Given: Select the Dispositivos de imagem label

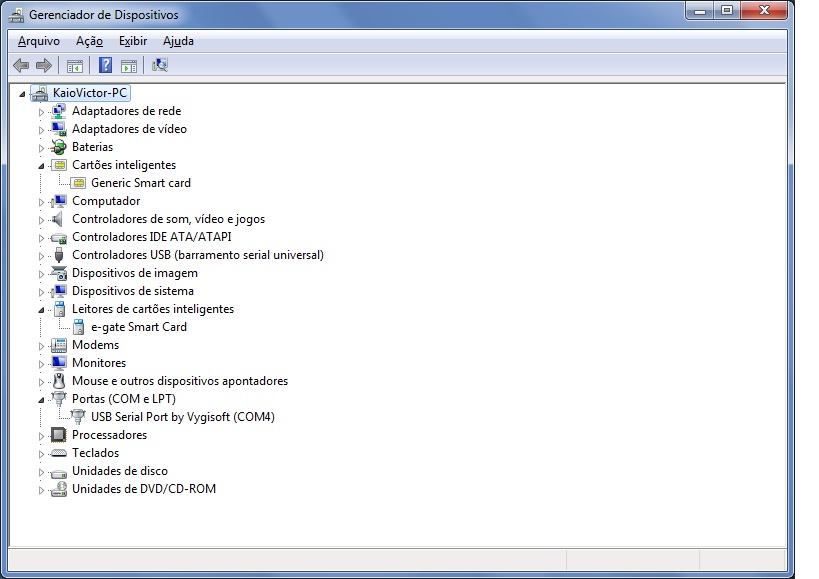Looking at the screenshot, I should point(135,273).
